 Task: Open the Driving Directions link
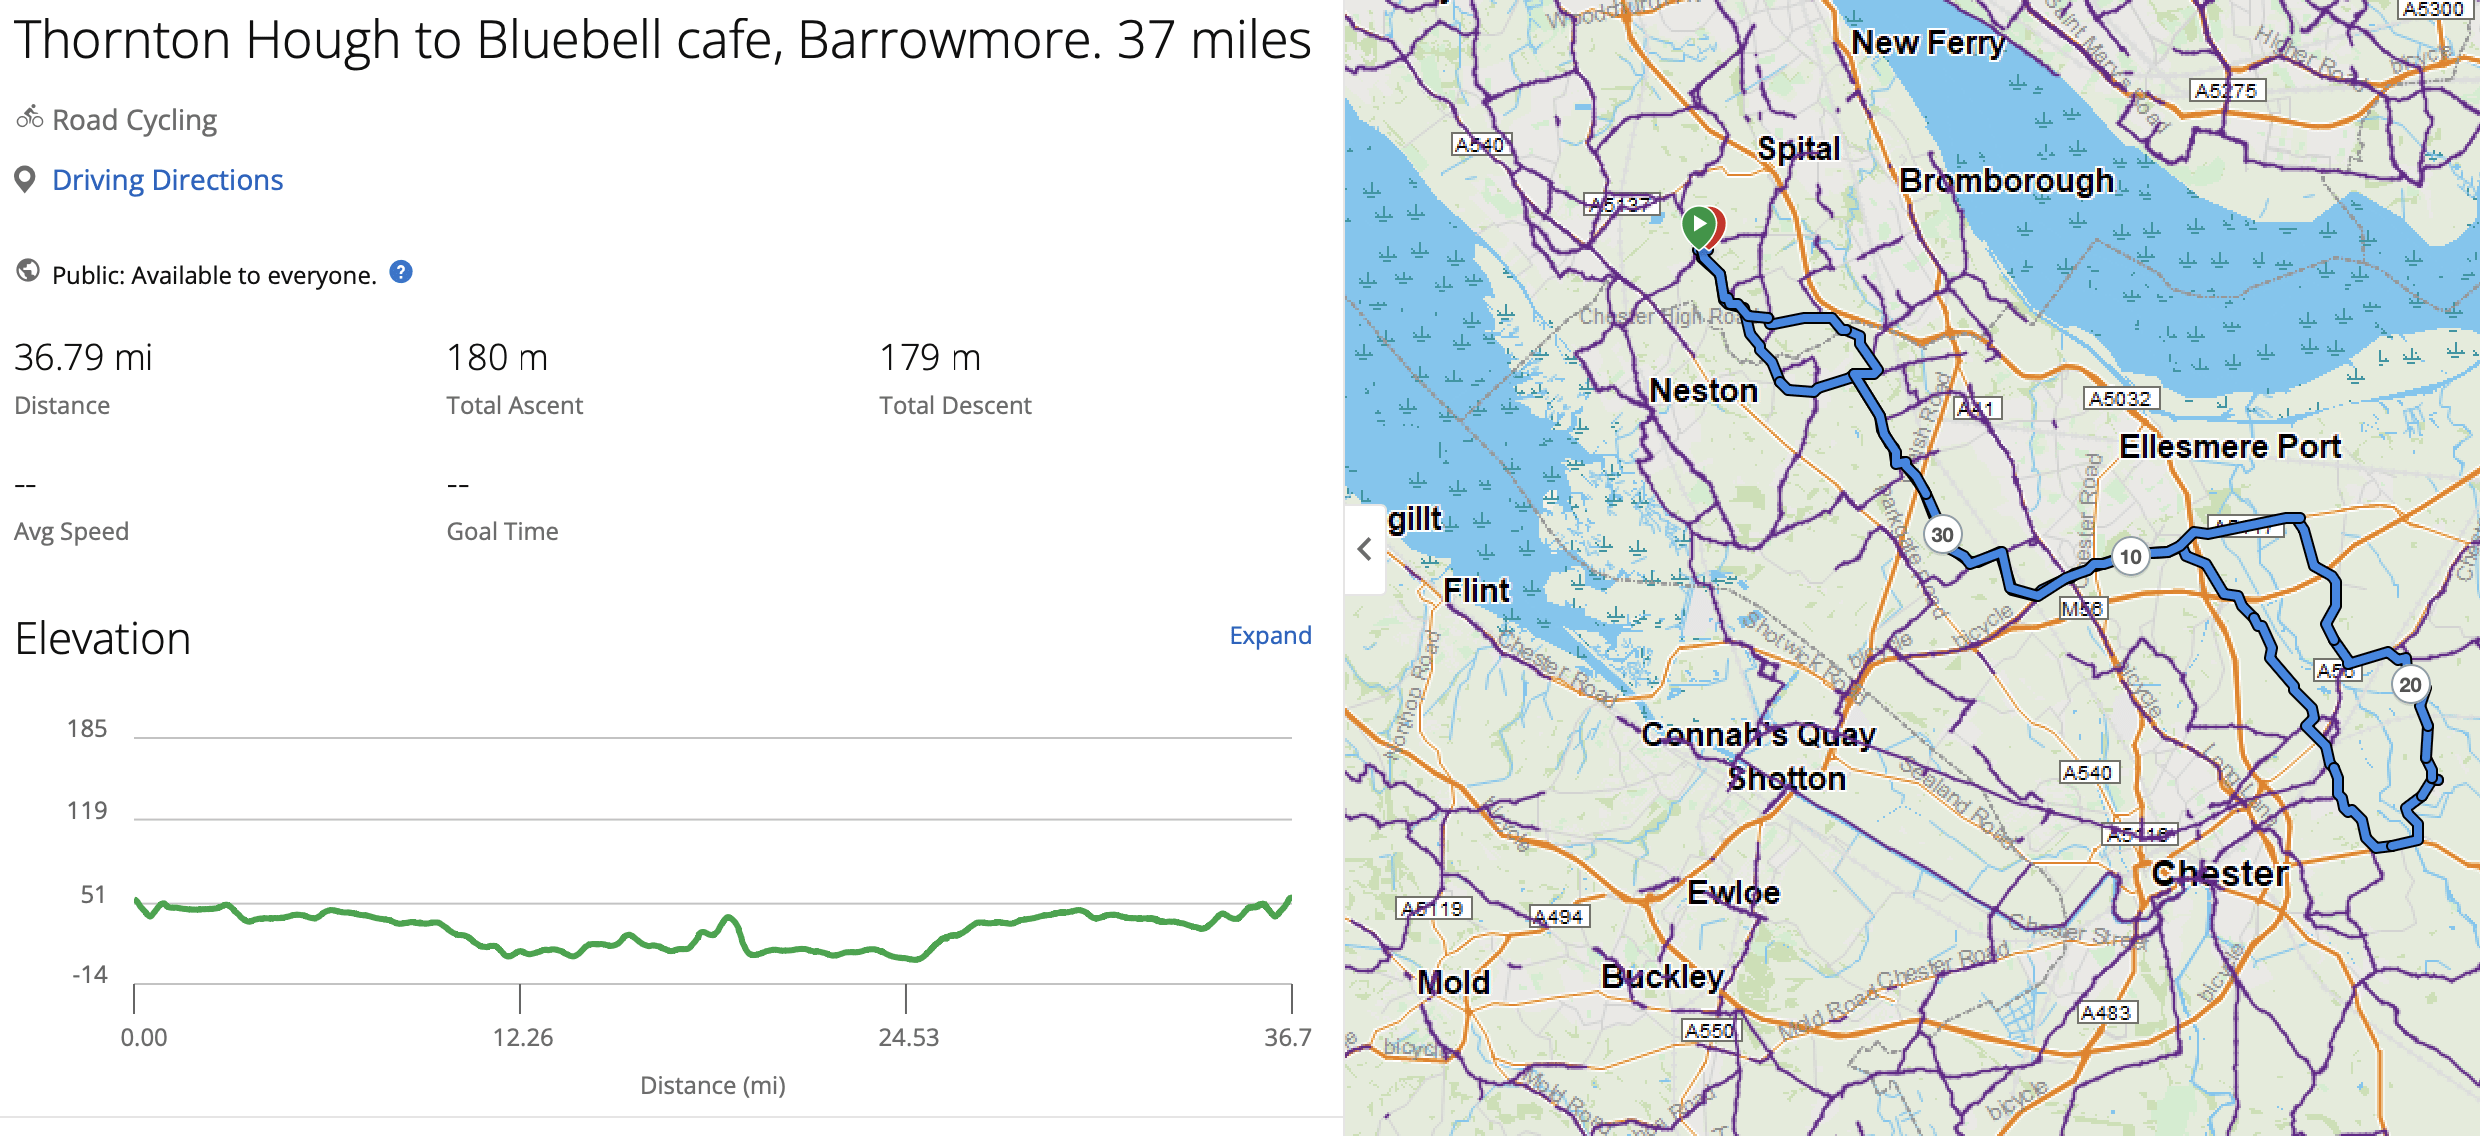pos(167,180)
